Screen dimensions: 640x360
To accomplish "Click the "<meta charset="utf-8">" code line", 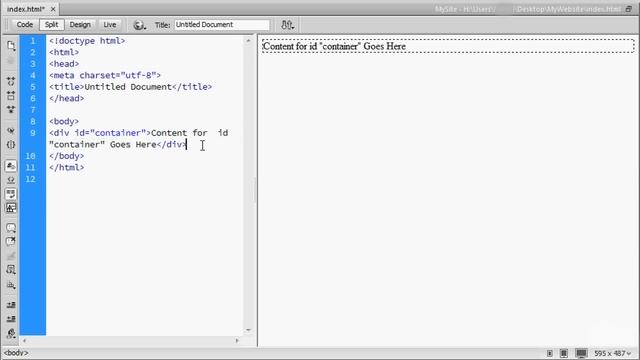I will [105, 76].
